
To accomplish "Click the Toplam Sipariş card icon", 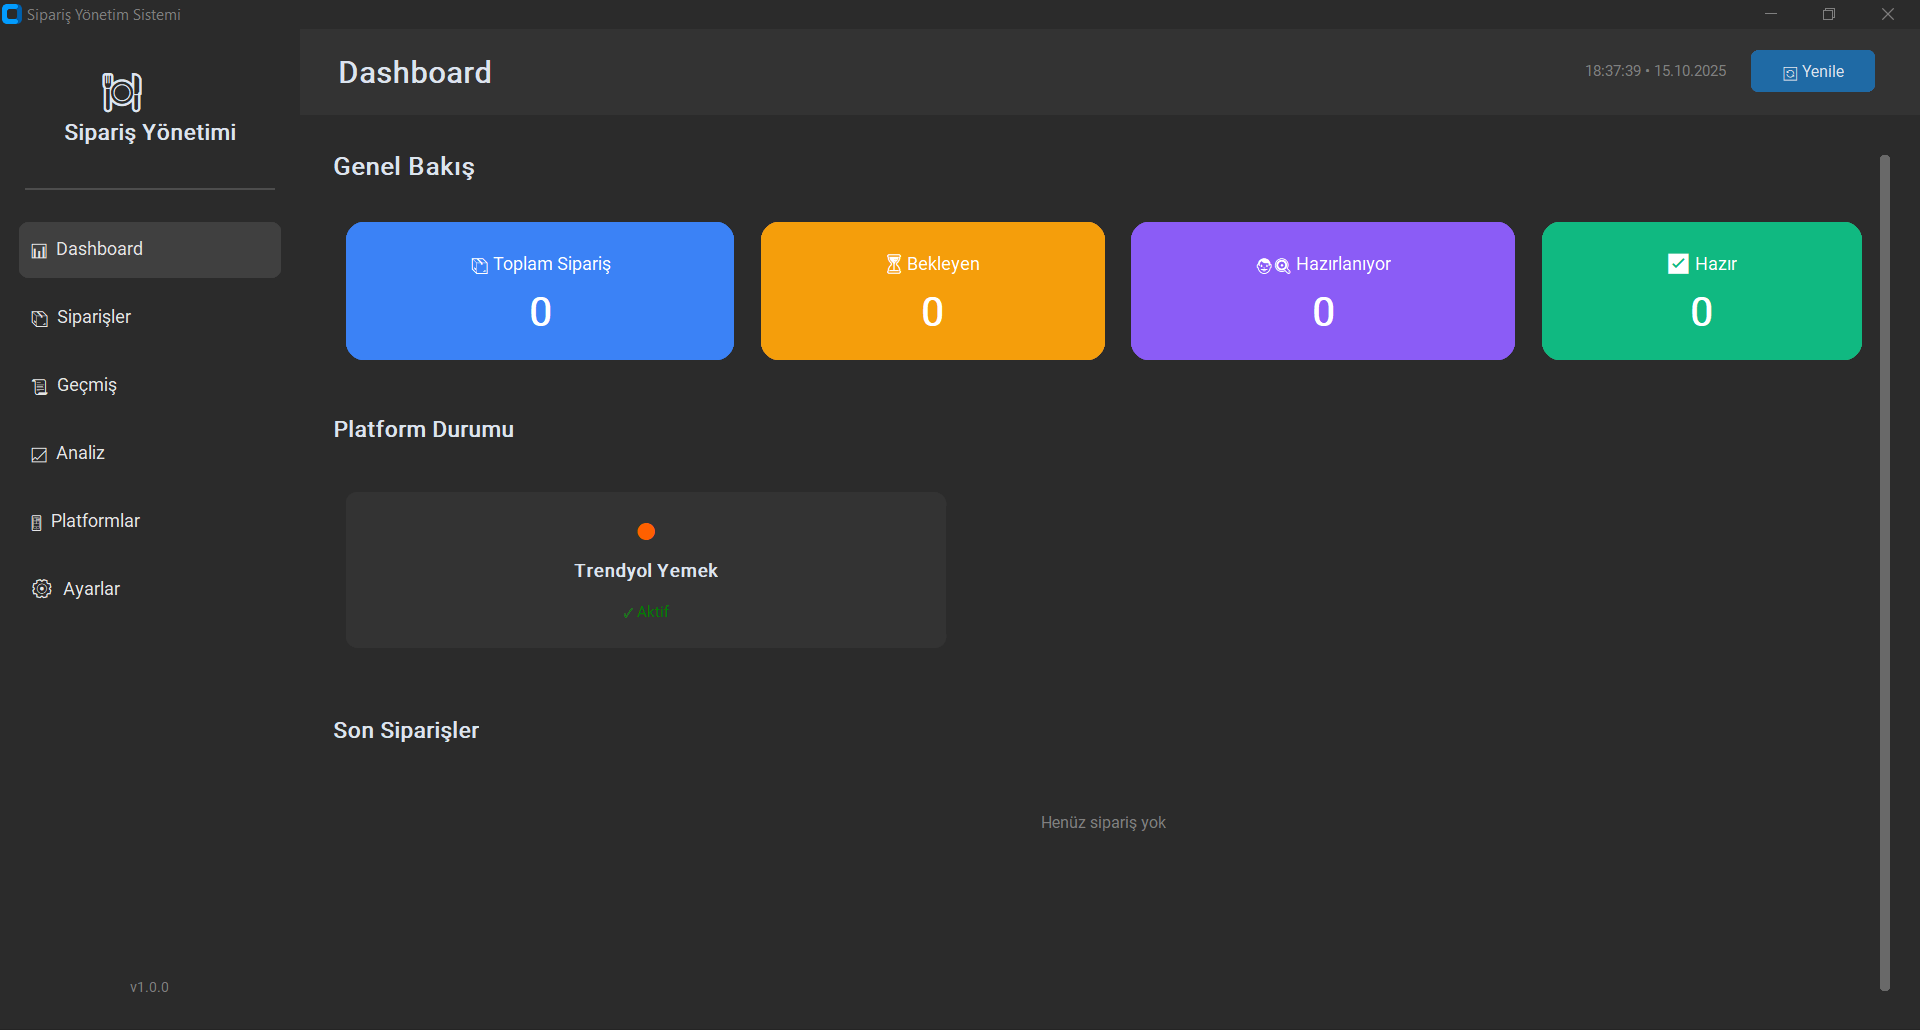I will tap(480, 265).
